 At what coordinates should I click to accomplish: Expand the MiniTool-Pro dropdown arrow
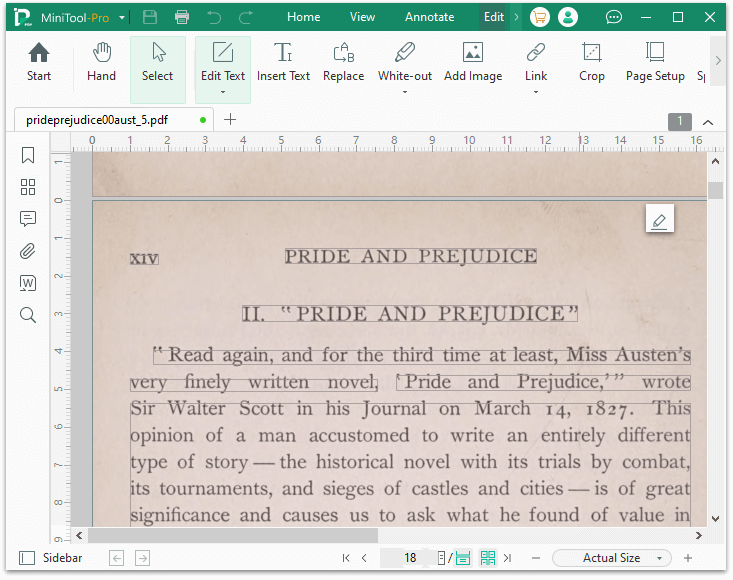[122, 18]
